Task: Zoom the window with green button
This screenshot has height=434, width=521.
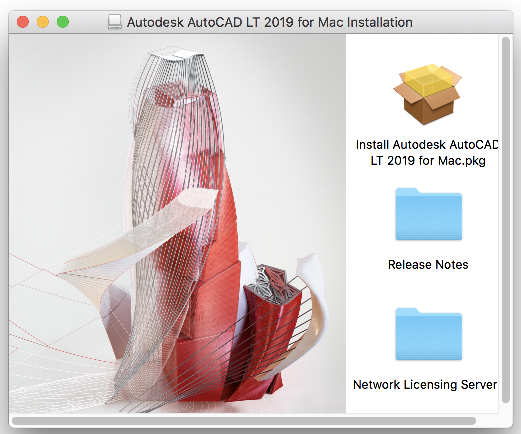Action: tap(63, 22)
